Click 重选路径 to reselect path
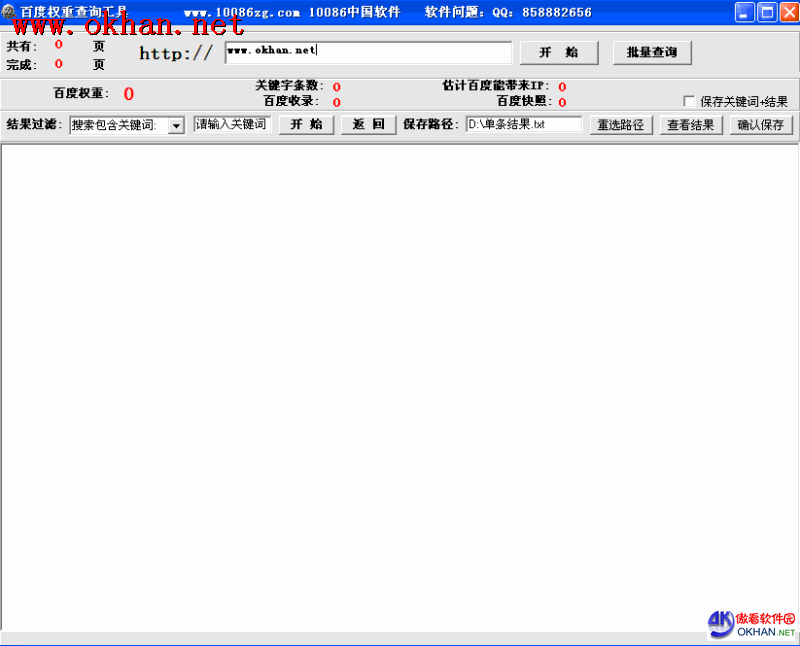 [x=621, y=125]
